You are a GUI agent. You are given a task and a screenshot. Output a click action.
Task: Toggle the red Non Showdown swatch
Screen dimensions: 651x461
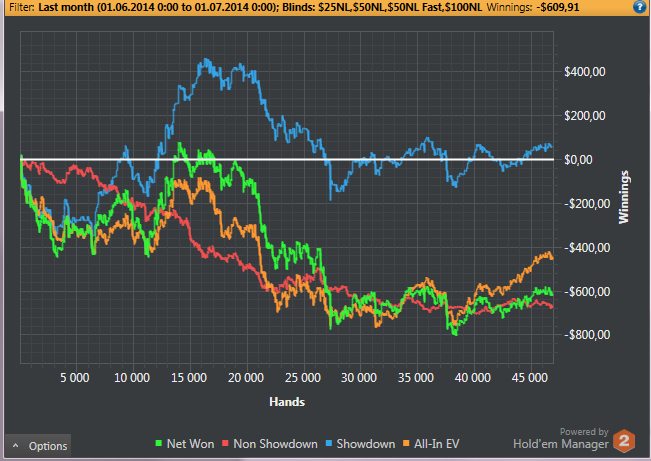225,444
